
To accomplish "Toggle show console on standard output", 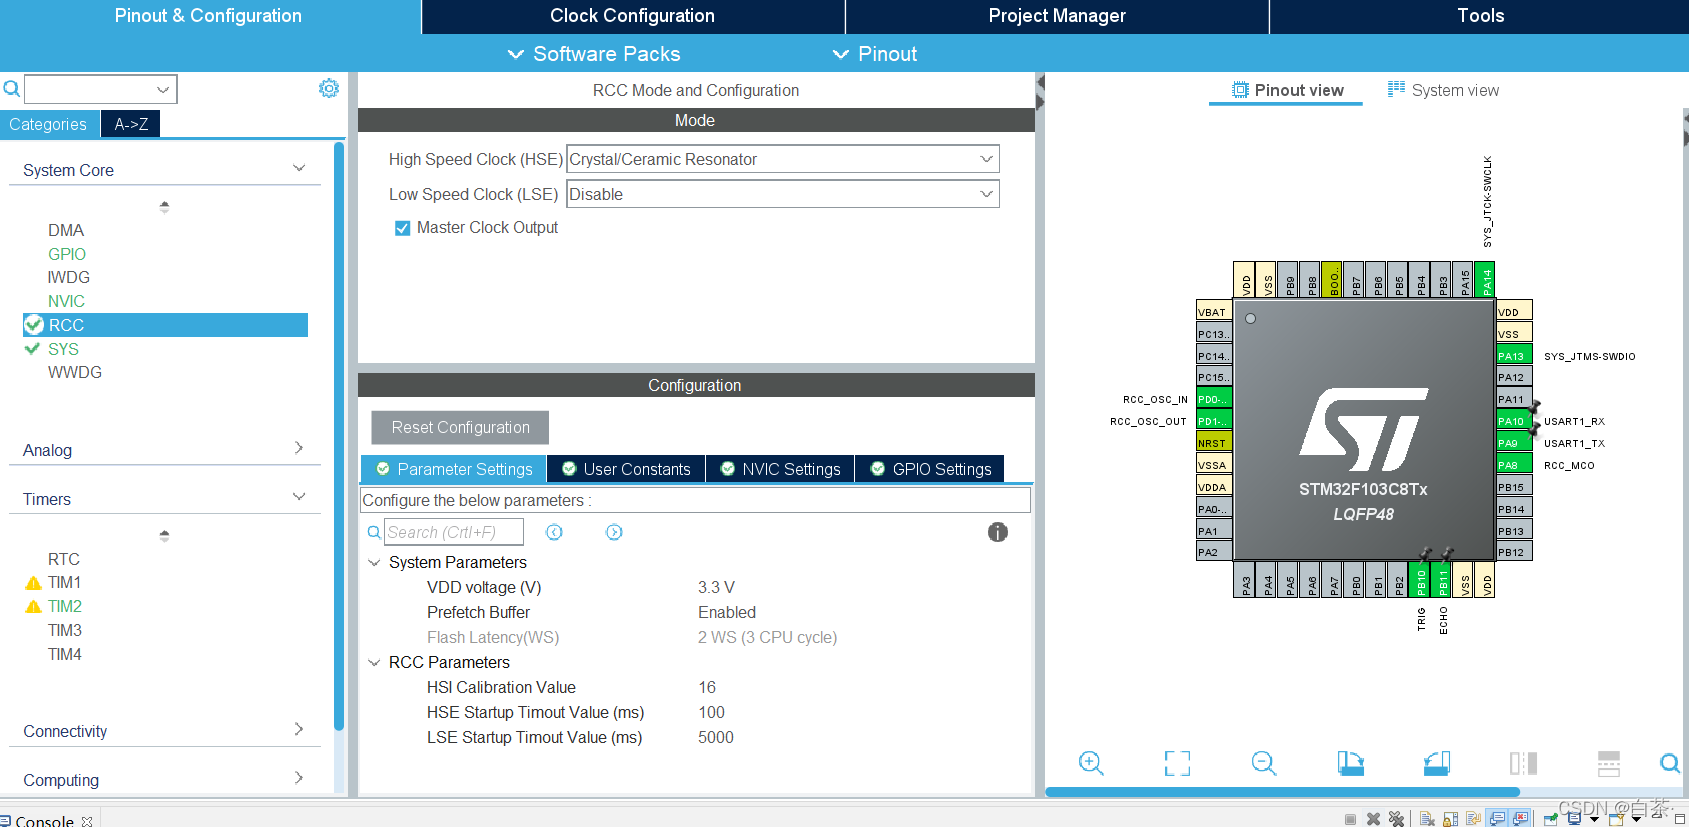I will pos(1497,819).
